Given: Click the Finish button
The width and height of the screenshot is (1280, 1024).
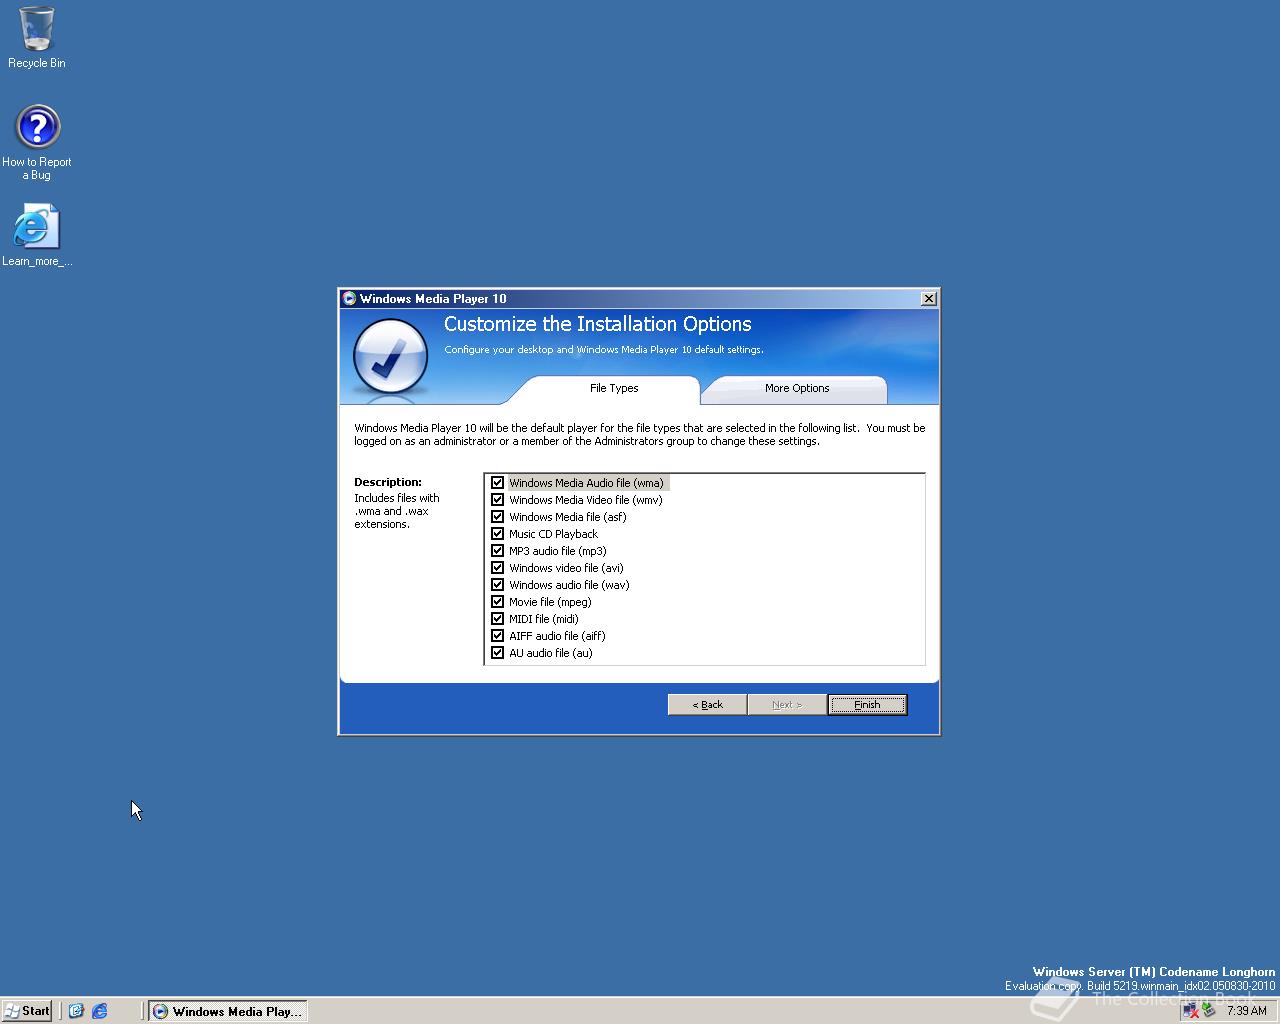Looking at the screenshot, I should [x=867, y=705].
